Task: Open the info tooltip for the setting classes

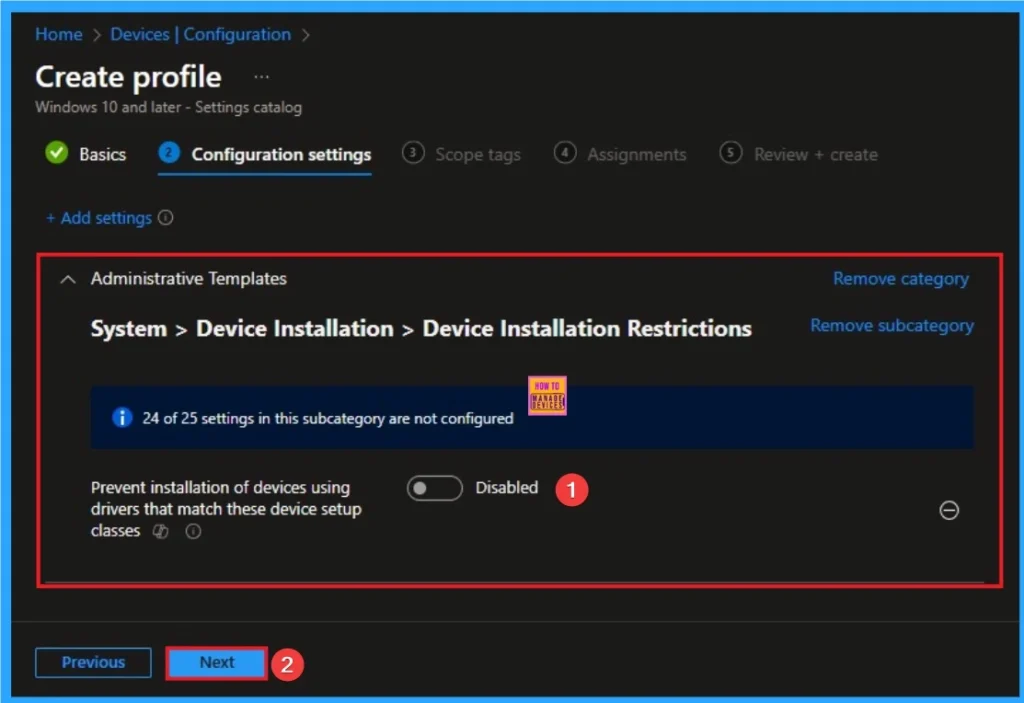Action: [192, 531]
